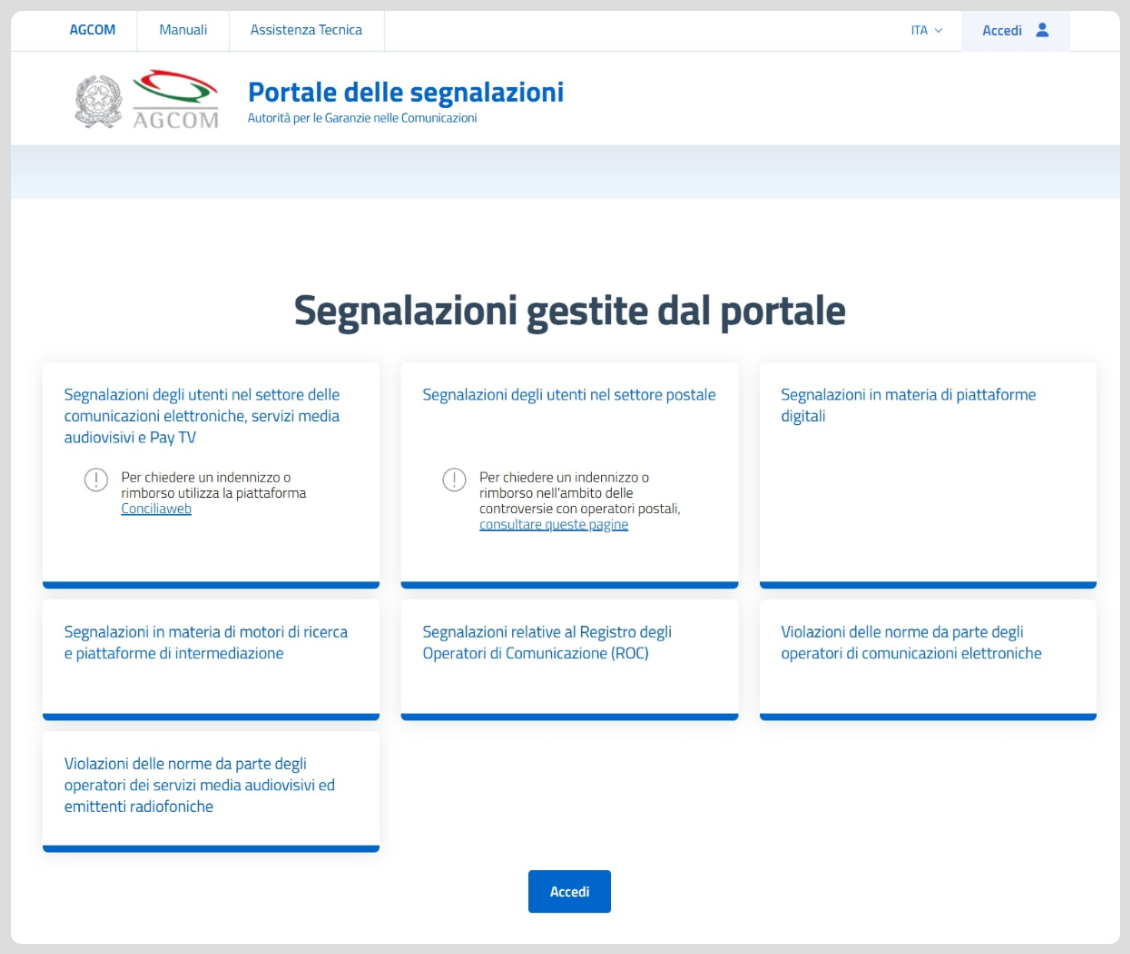
Task: Click the warning icon in the postal sector card
Action: 453,478
